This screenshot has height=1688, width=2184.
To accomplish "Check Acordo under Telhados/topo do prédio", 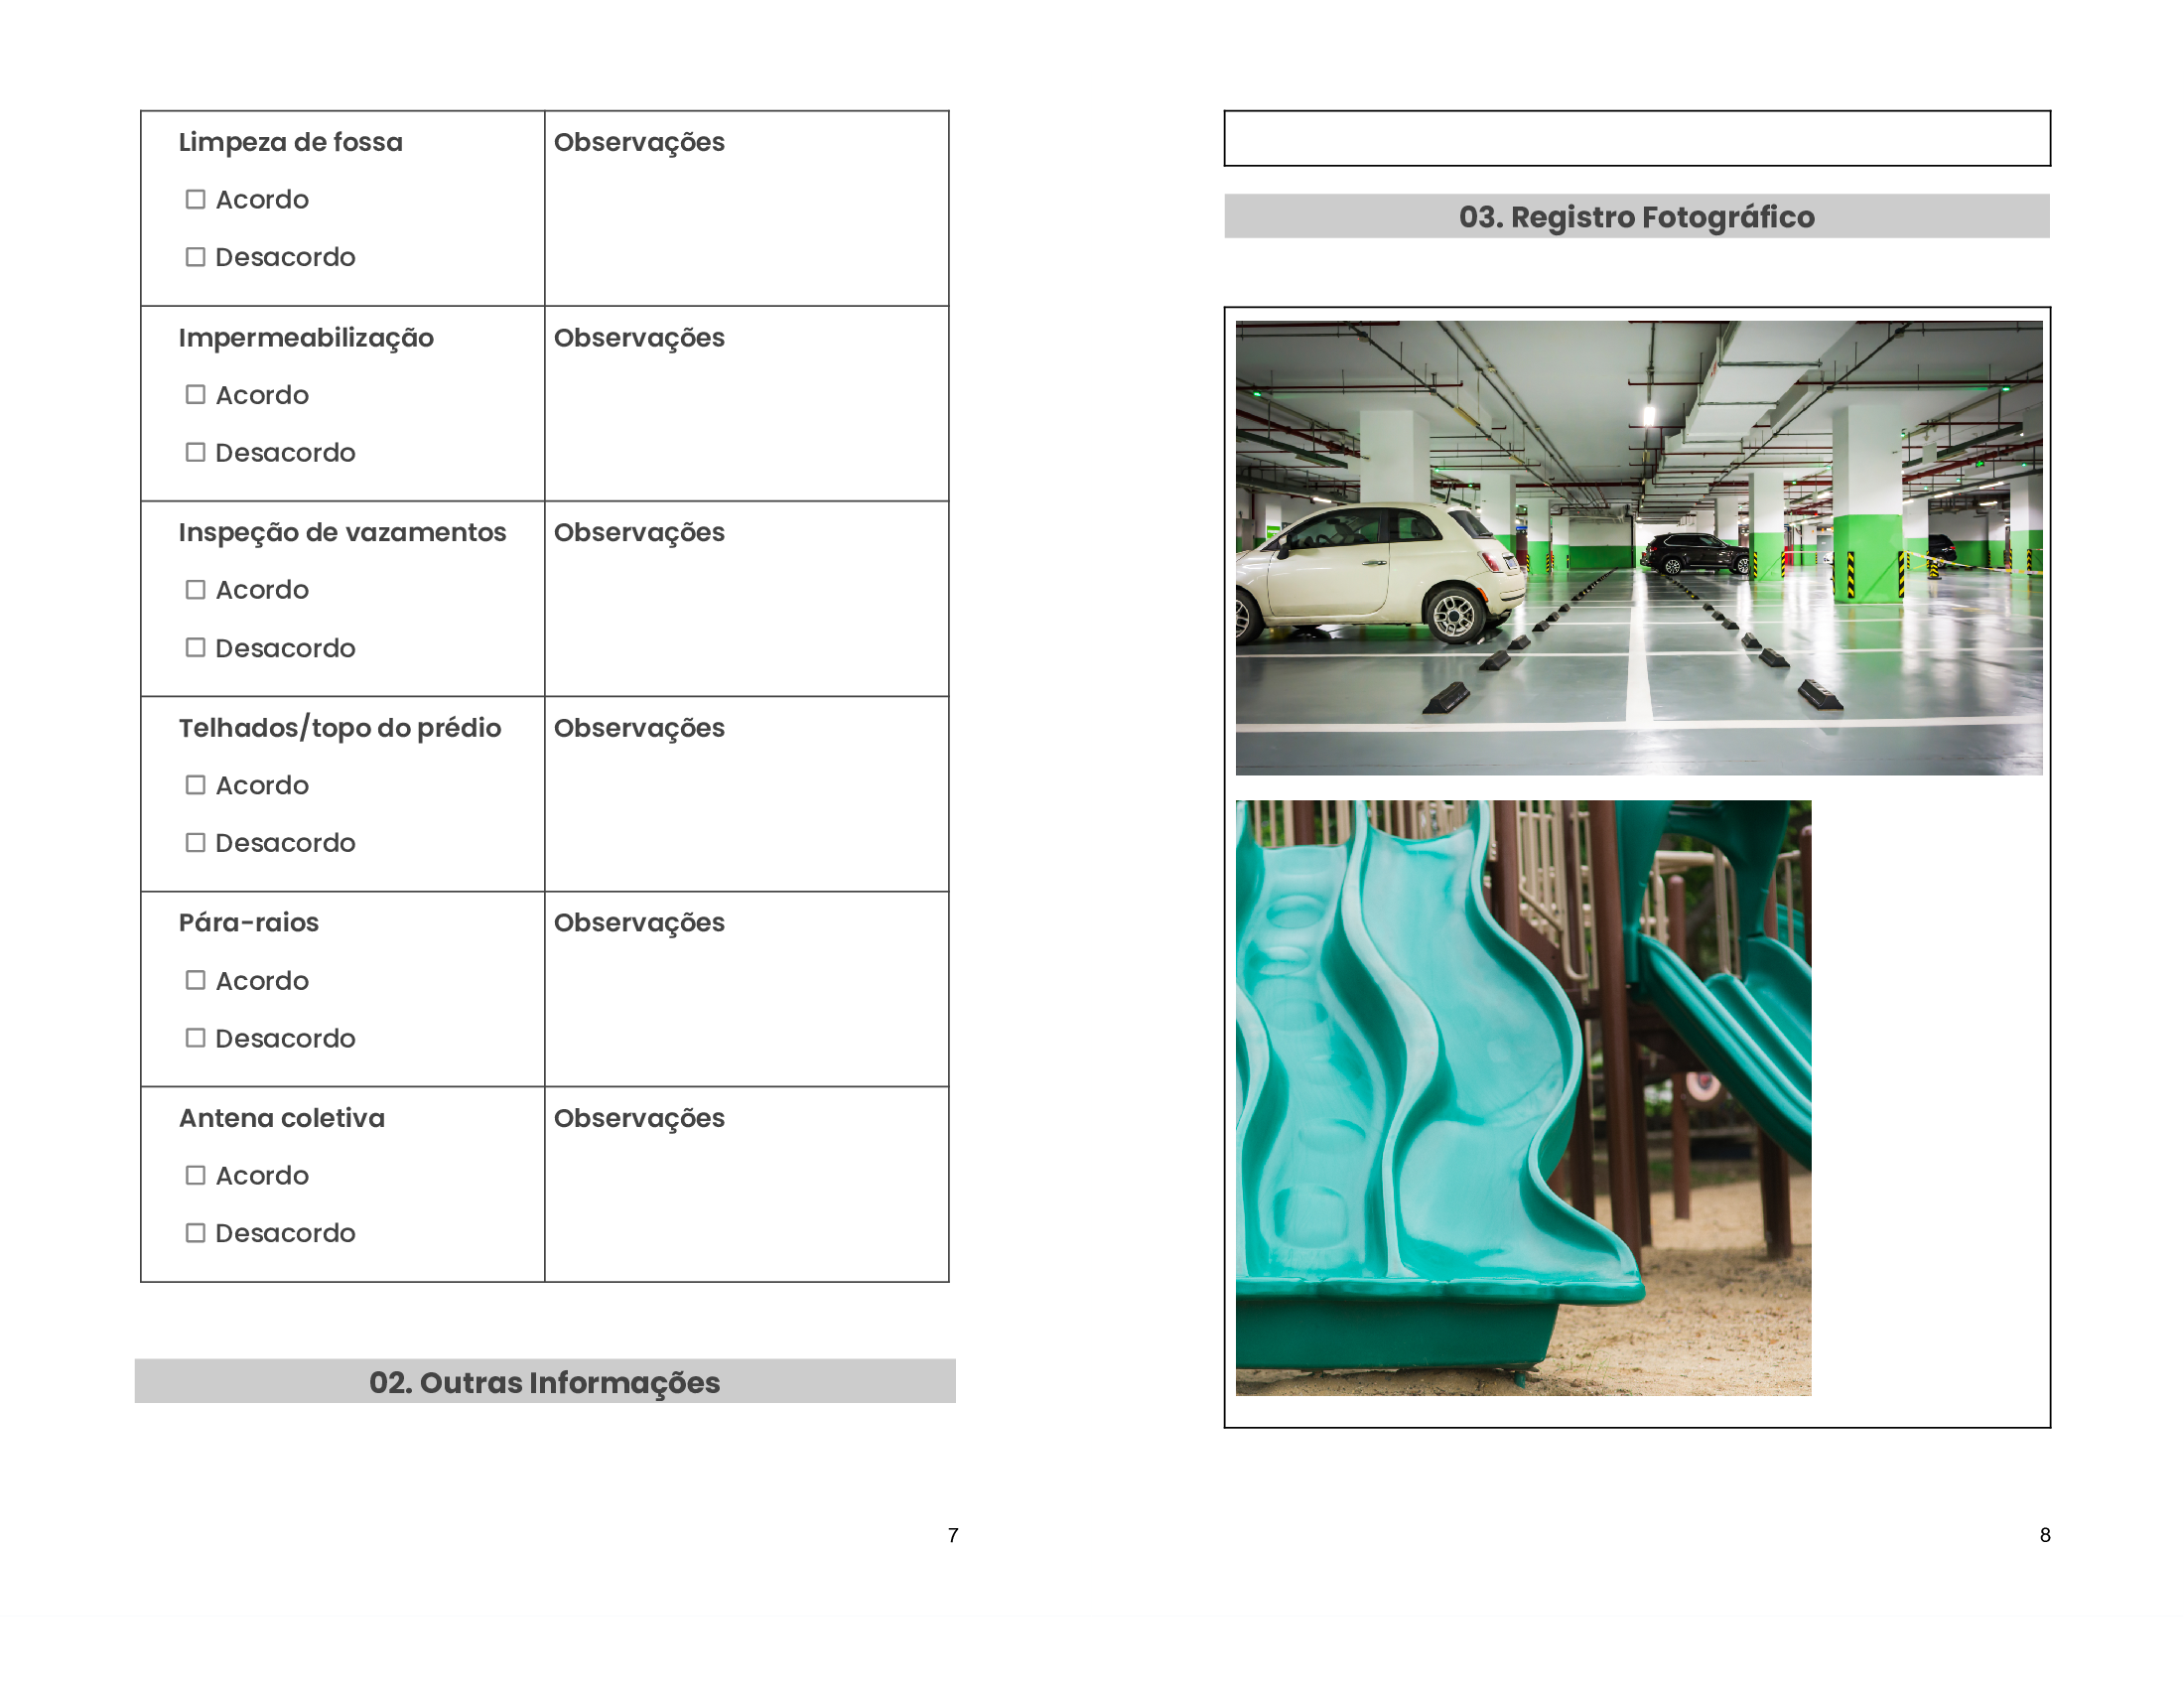I will pos(195,785).
